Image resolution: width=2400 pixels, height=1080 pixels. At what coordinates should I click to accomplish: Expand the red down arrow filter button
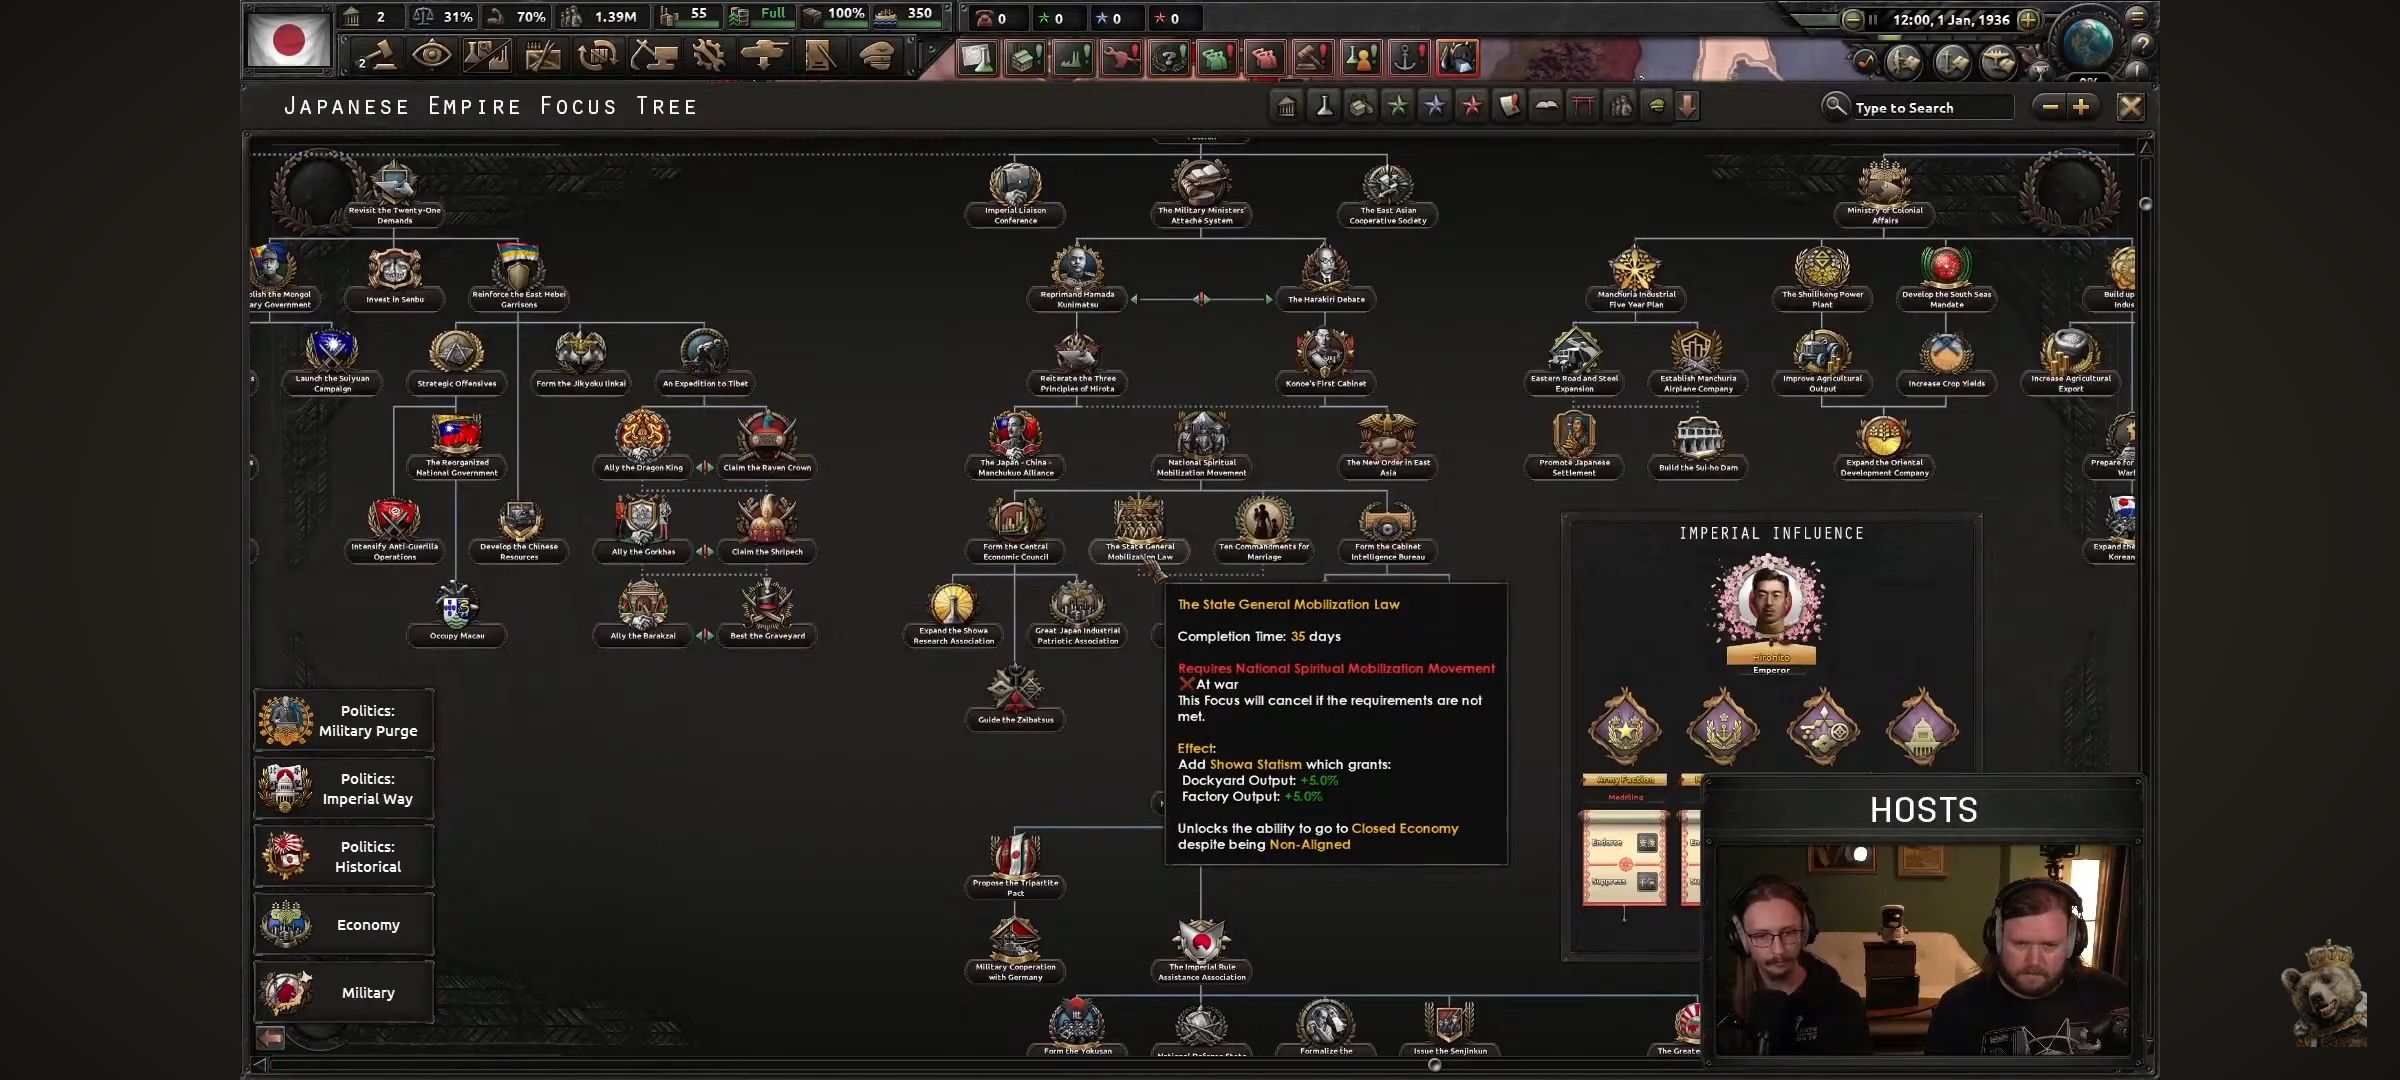1688,106
